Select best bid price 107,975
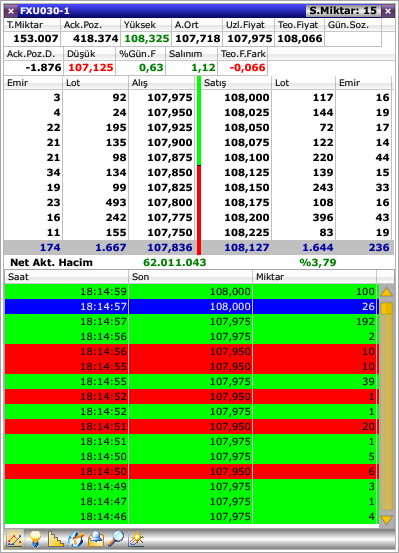Image resolution: width=399 pixels, height=553 pixels. pos(170,97)
